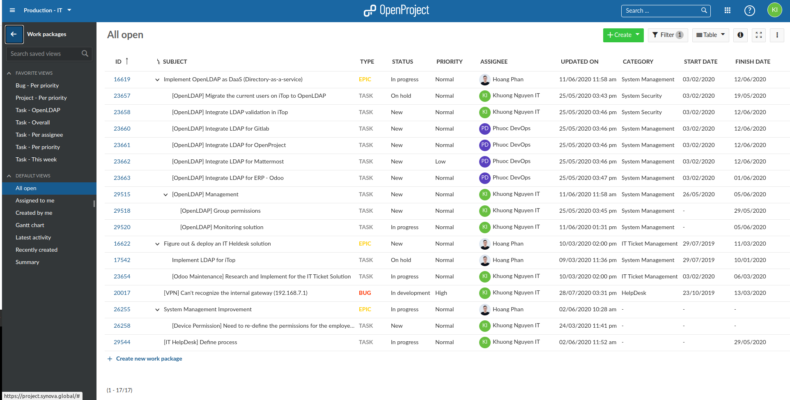Select Gantt chart in default views
Image resolution: width=790 pixels, height=400 pixels.
(x=33, y=225)
